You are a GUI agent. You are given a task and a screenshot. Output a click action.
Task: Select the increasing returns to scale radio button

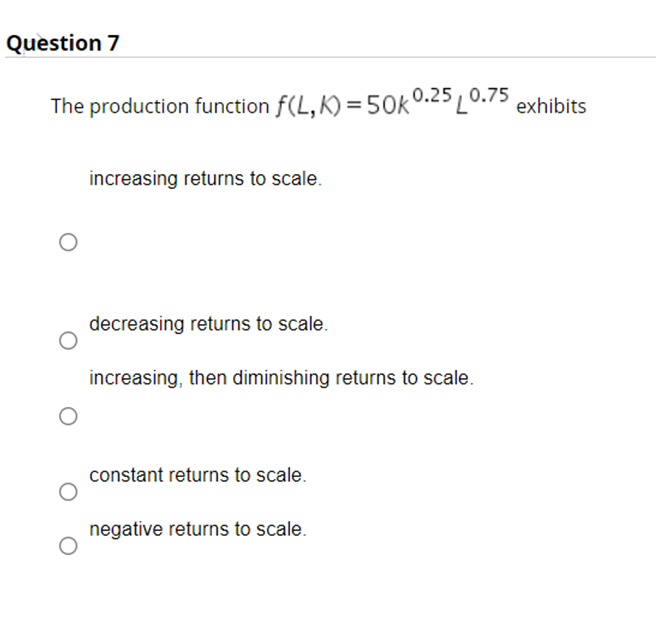coord(68,242)
